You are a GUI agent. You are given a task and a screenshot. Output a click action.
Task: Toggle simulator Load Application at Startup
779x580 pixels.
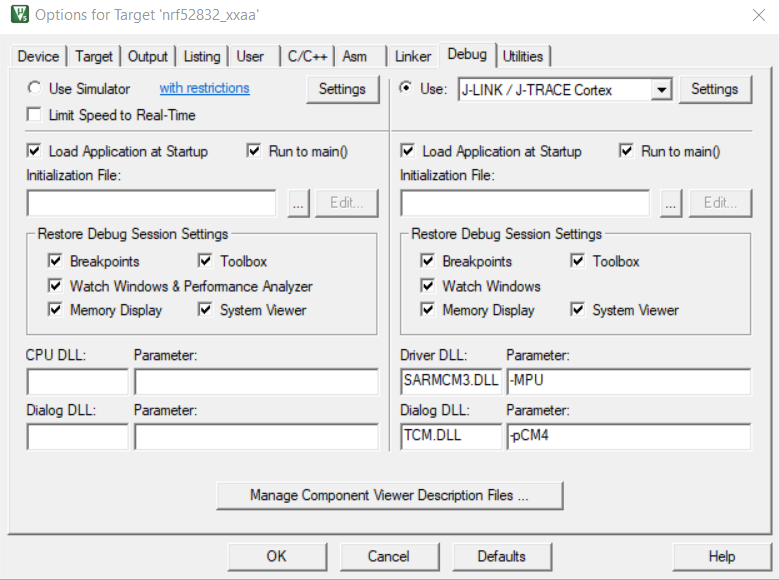34,151
